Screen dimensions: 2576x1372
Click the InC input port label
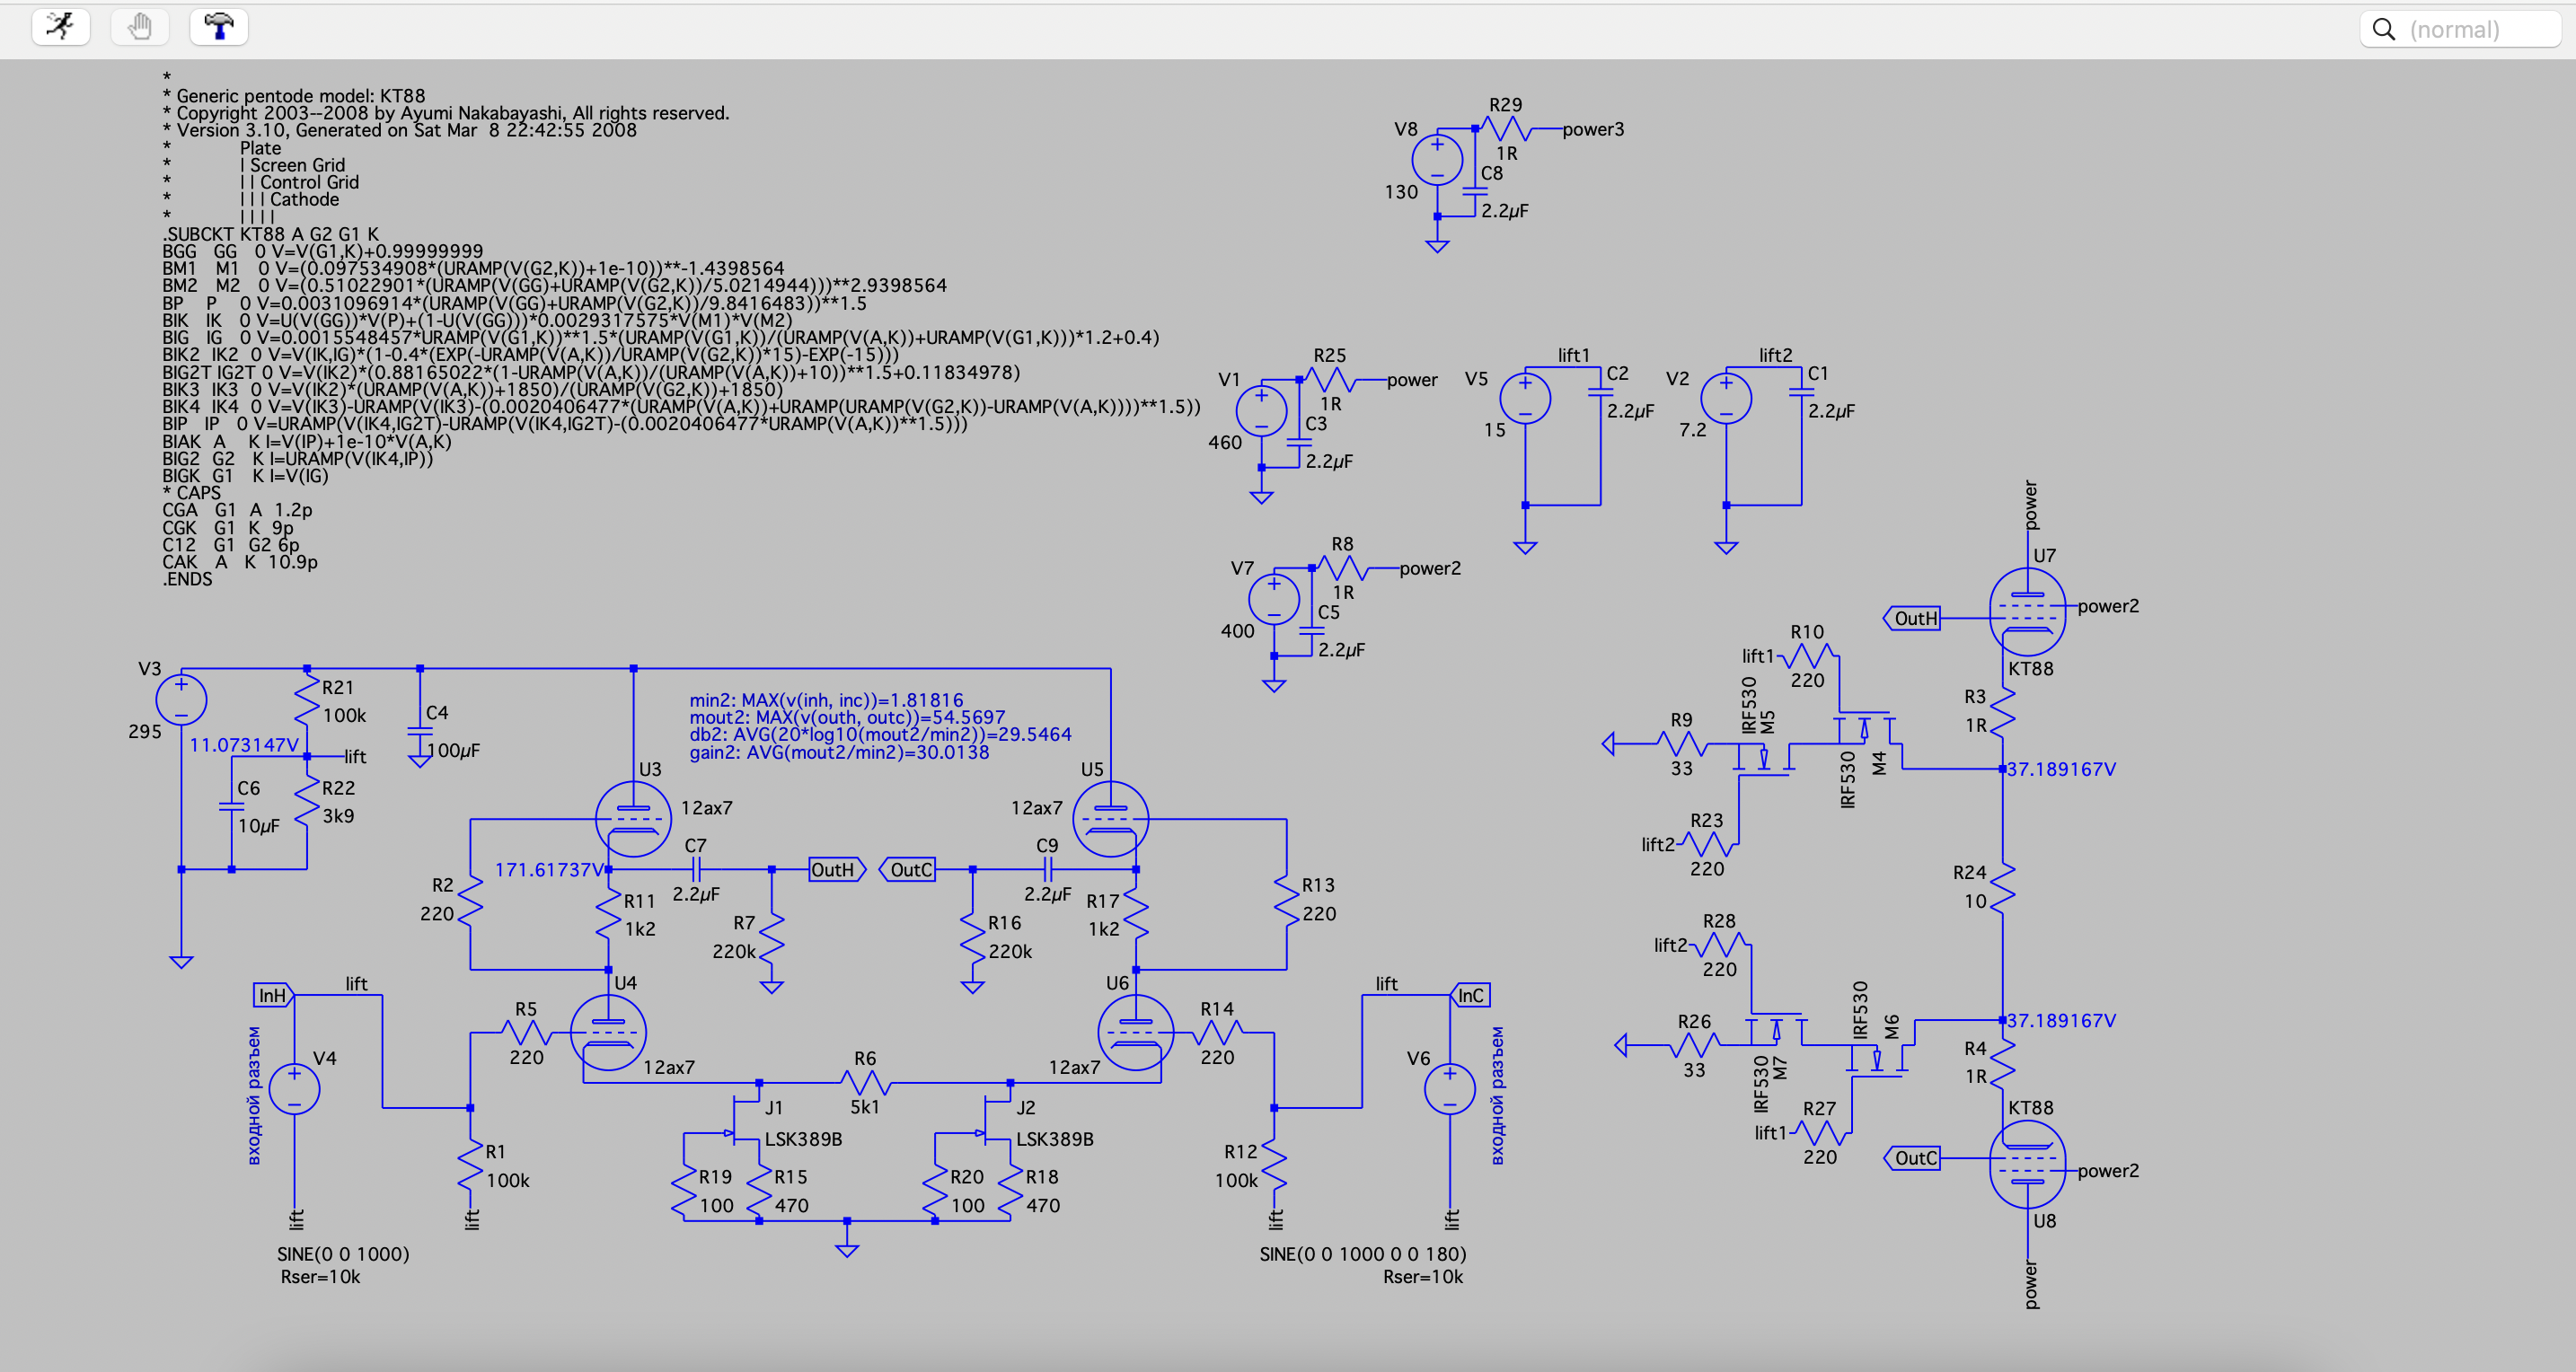click(1470, 995)
